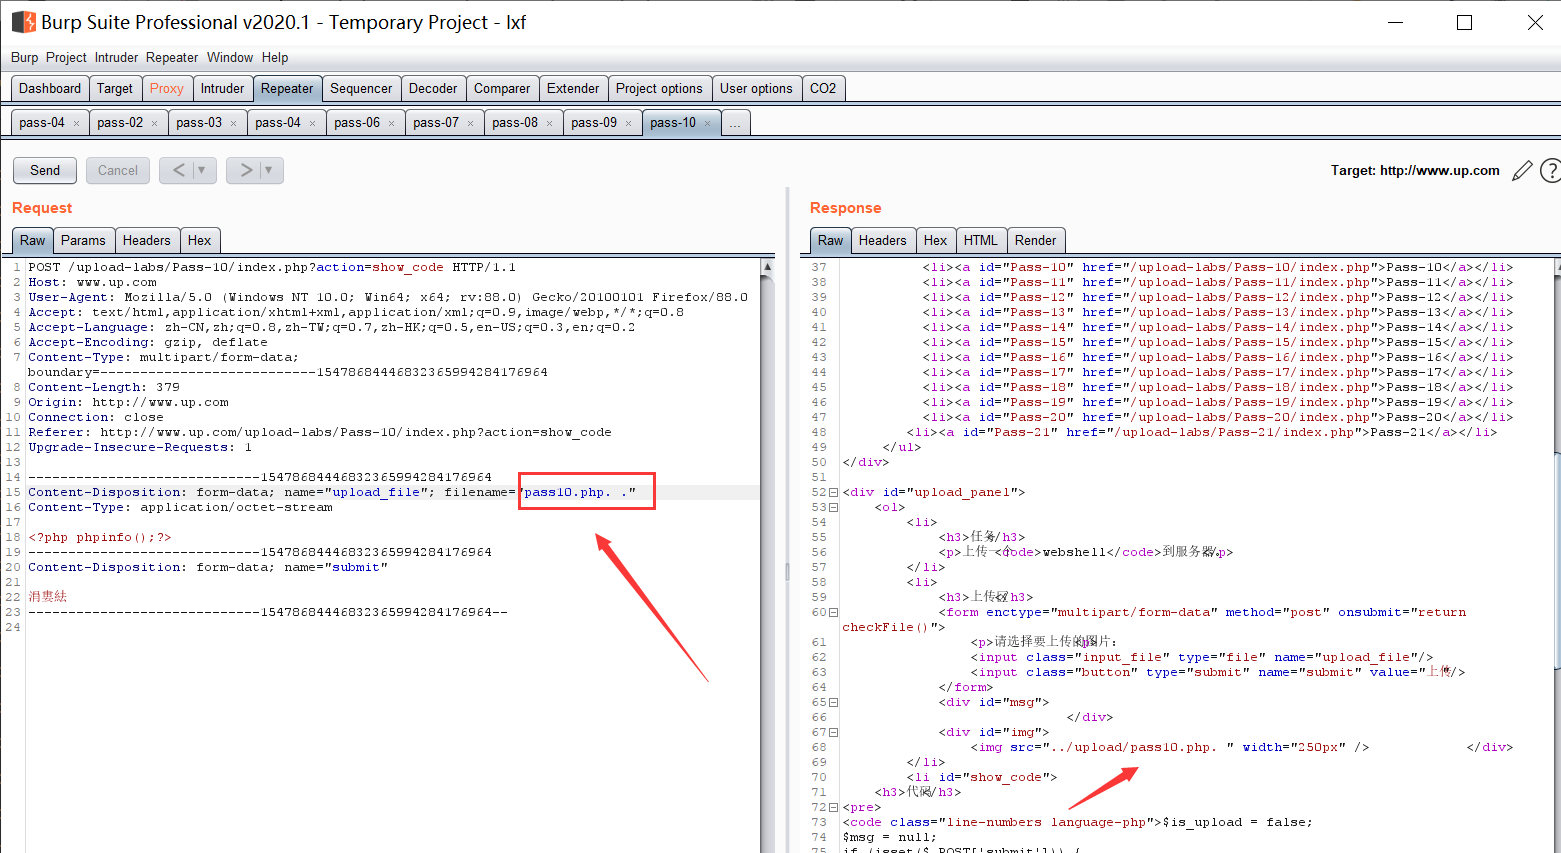Close the pass-06 repeater tab
1561x853 pixels.
pyautogui.click(x=391, y=124)
